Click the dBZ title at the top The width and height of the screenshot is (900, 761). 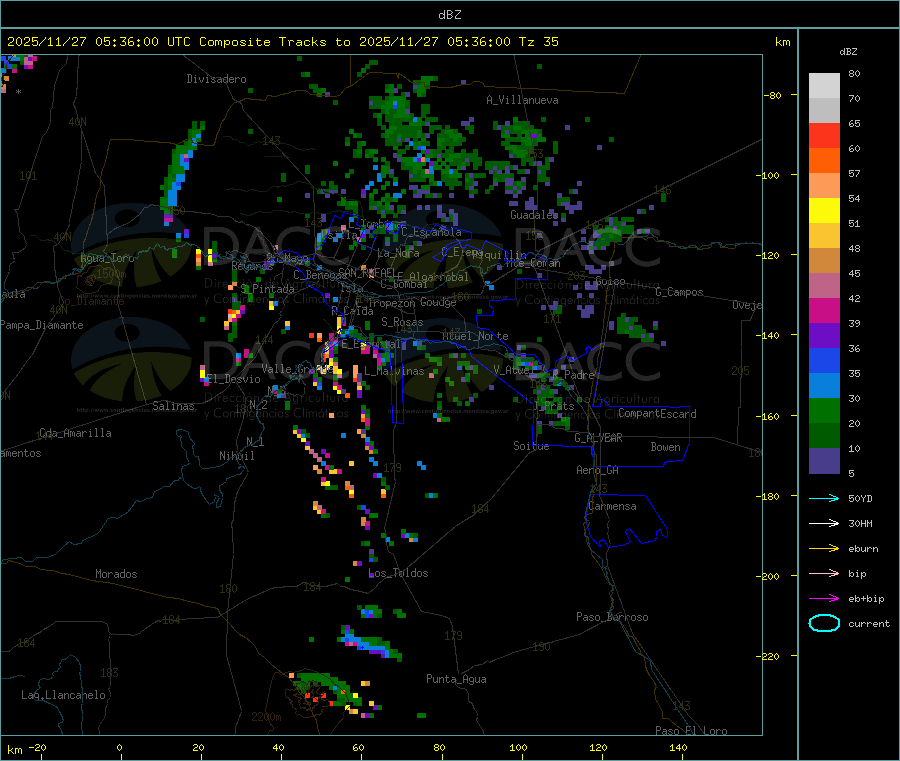[x=449, y=14]
